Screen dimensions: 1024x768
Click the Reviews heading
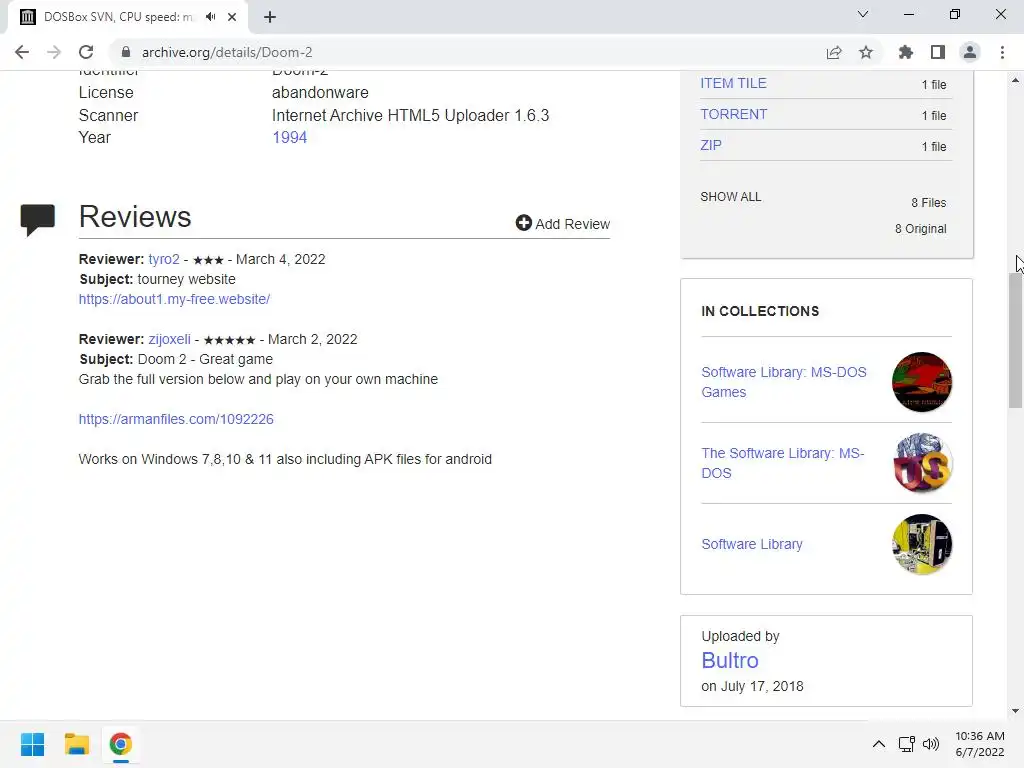tap(135, 217)
